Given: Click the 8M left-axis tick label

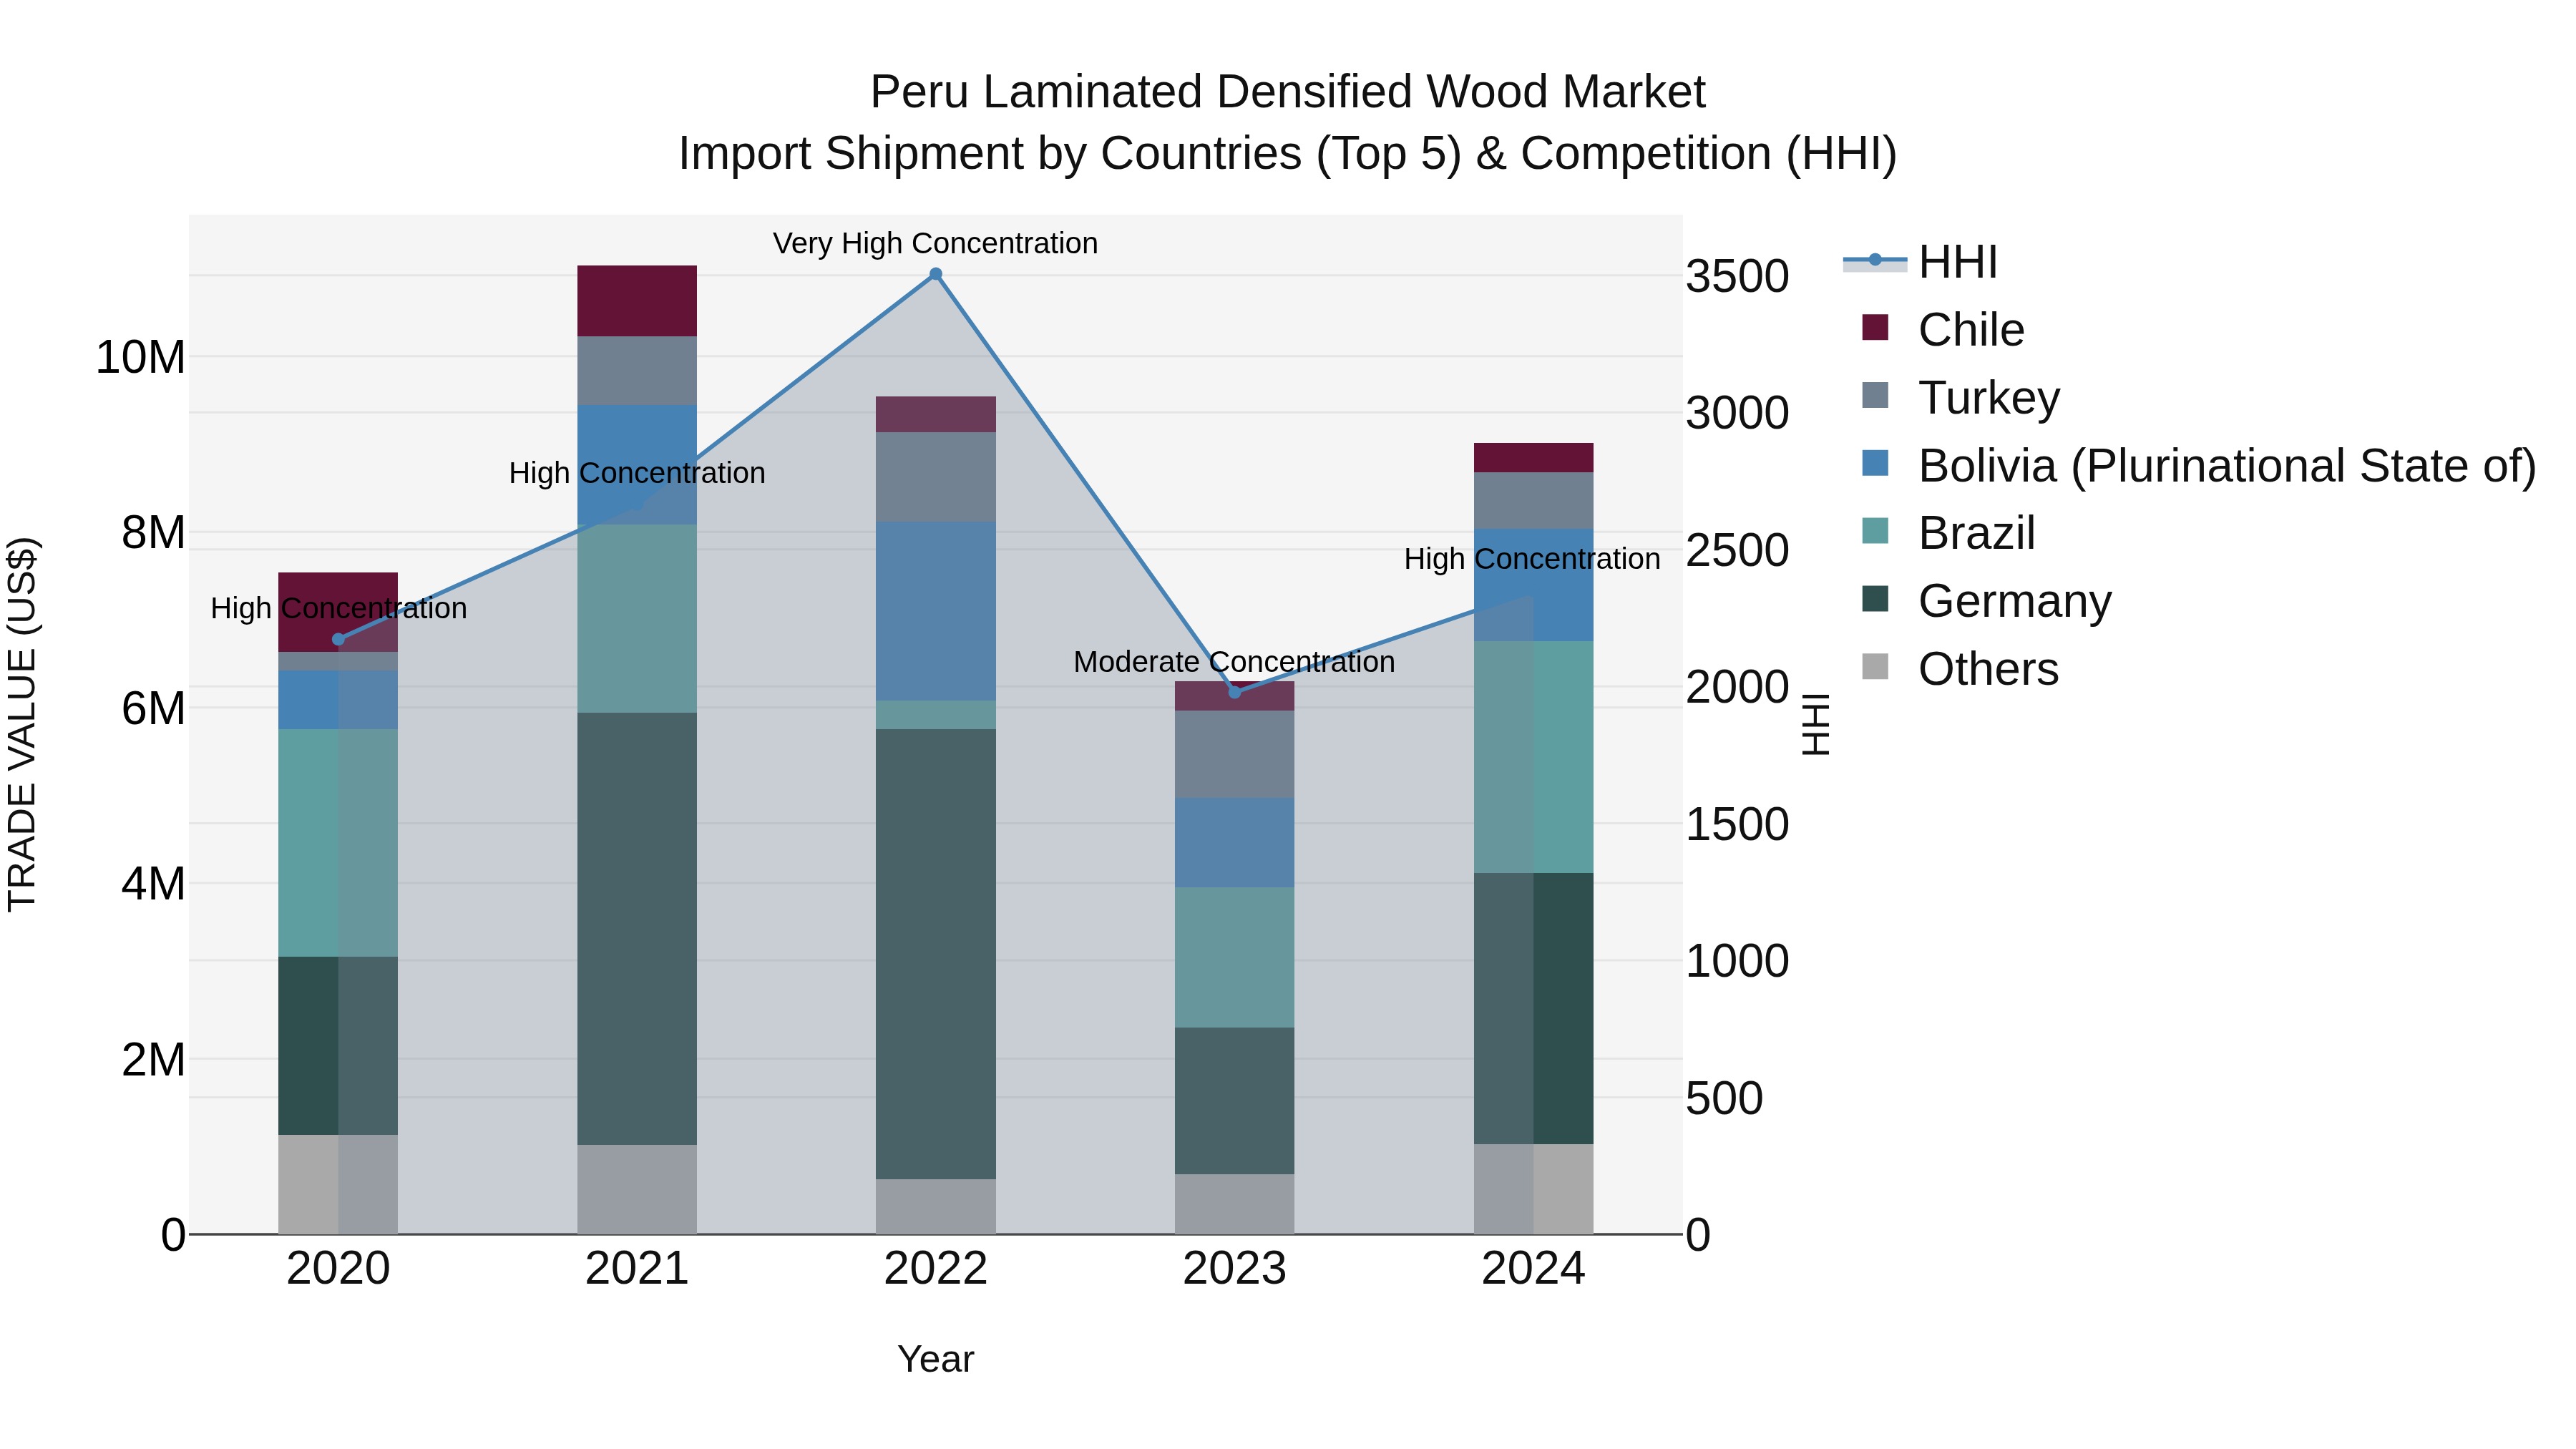Looking at the screenshot, I should click(x=153, y=532).
